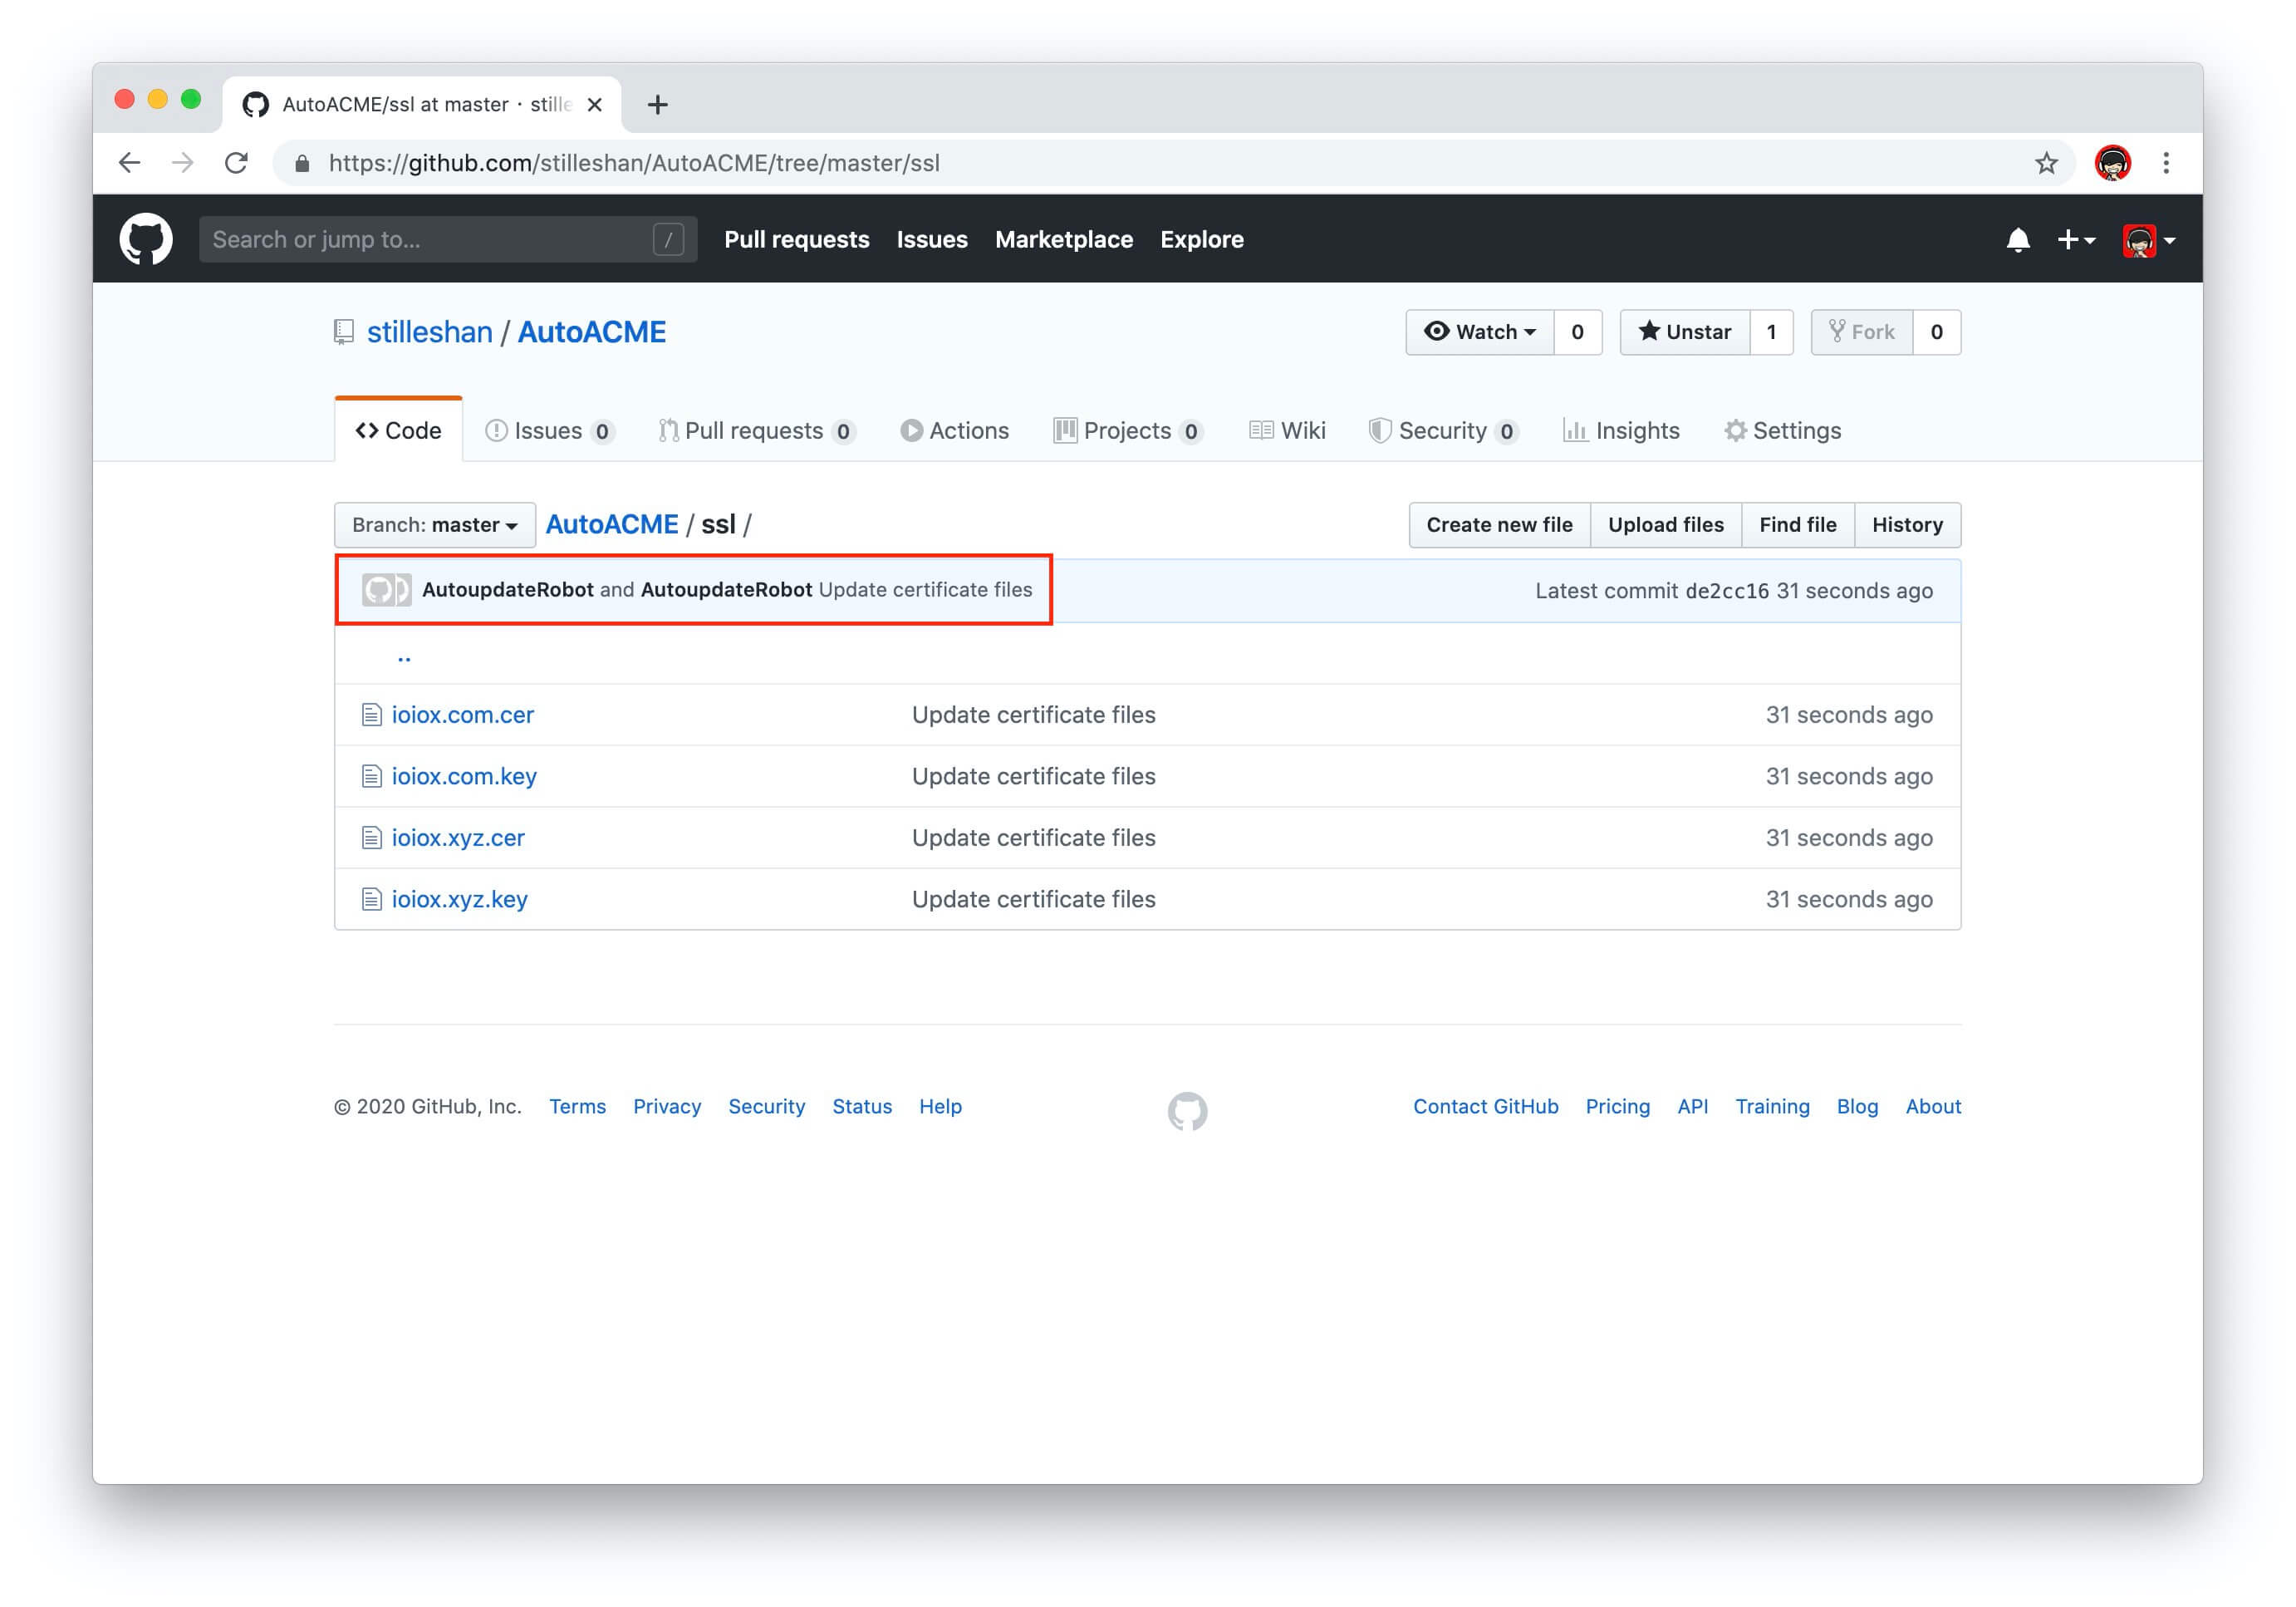2296x1607 pixels.
Task: Open Status footer link
Action: coord(862,1107)
